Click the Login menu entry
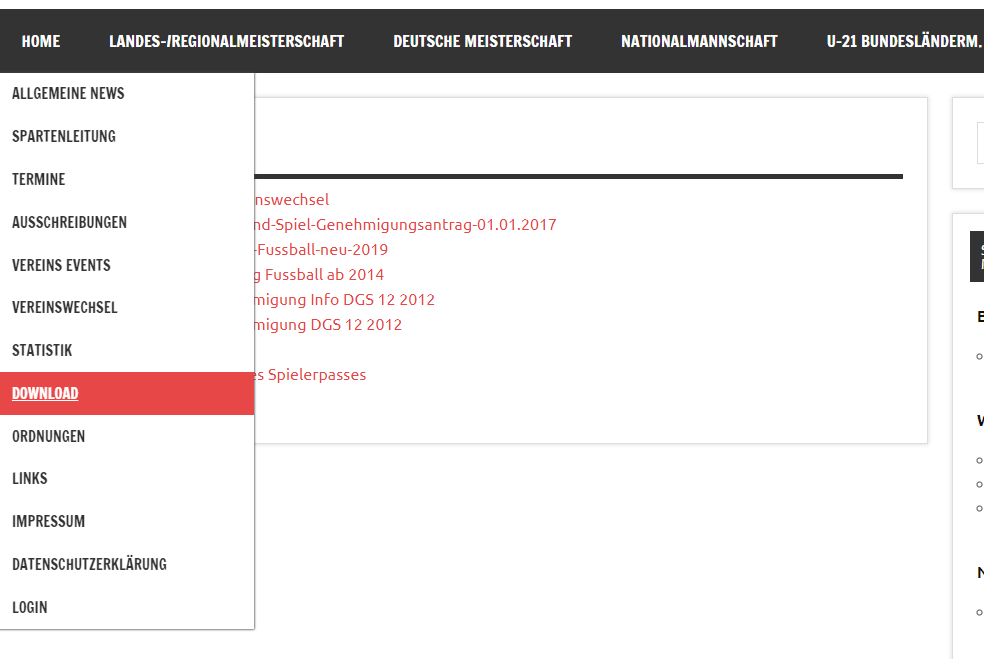 (30, 608)
